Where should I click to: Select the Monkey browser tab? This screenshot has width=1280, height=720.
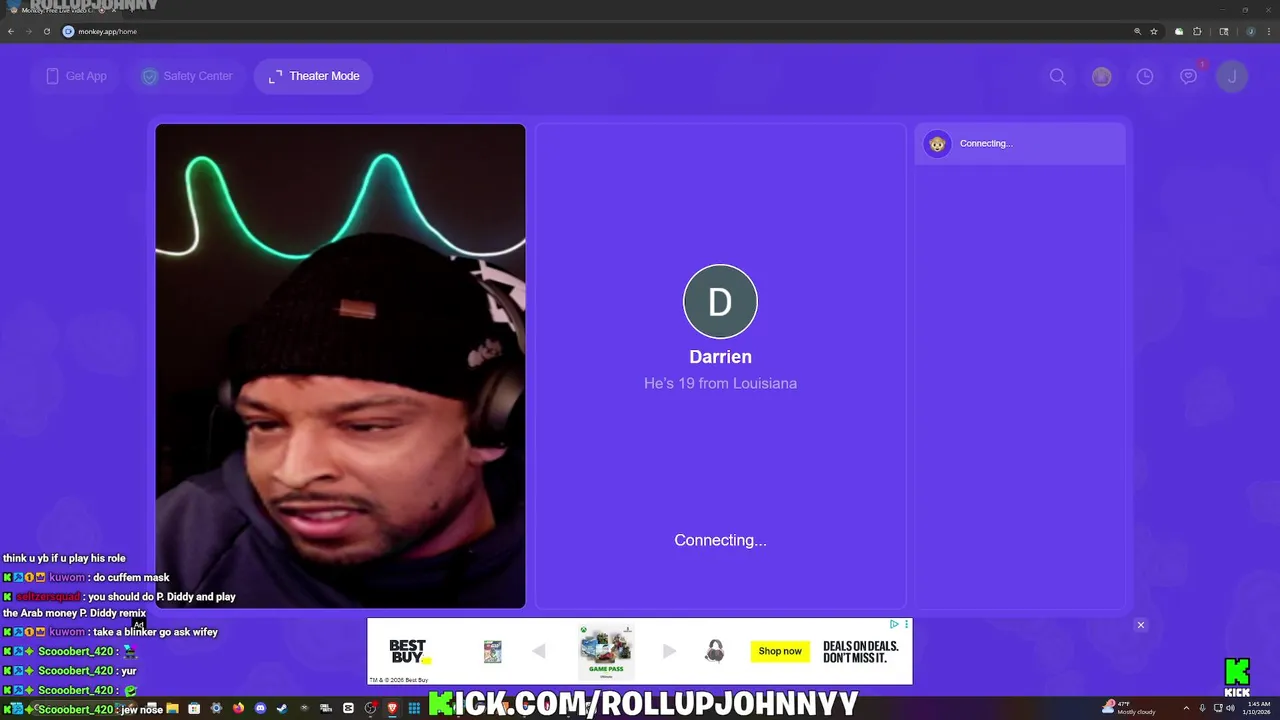click(x=65, y=10)
